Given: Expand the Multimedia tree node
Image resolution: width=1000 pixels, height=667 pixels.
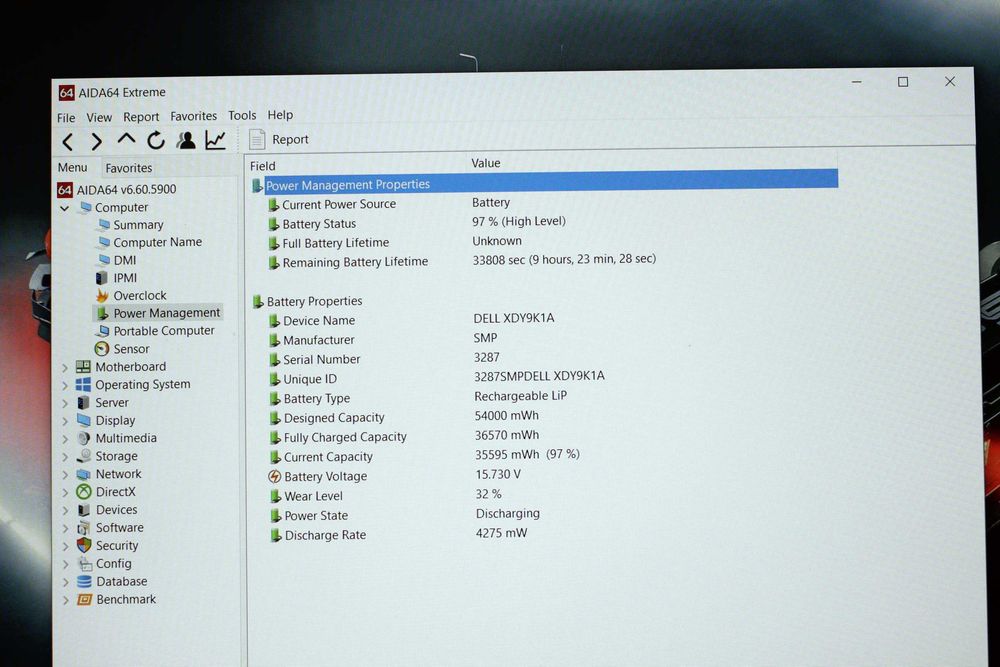Looking at the screenshot, I should click(65, 439).
